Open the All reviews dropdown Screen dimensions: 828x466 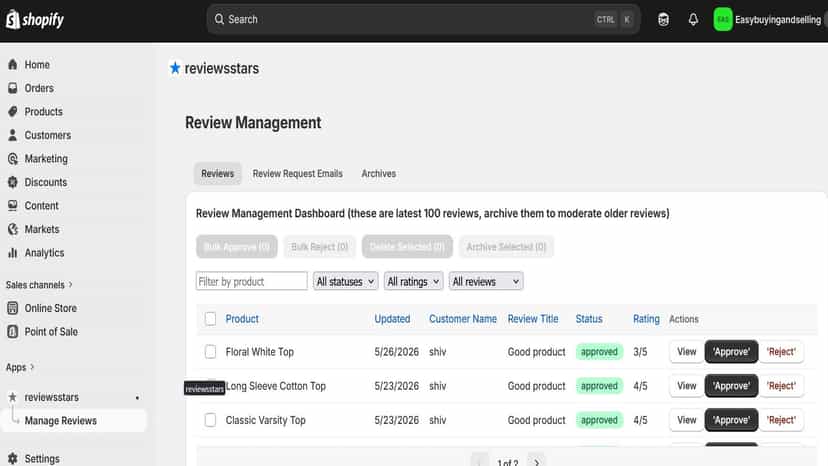(486, 282)
